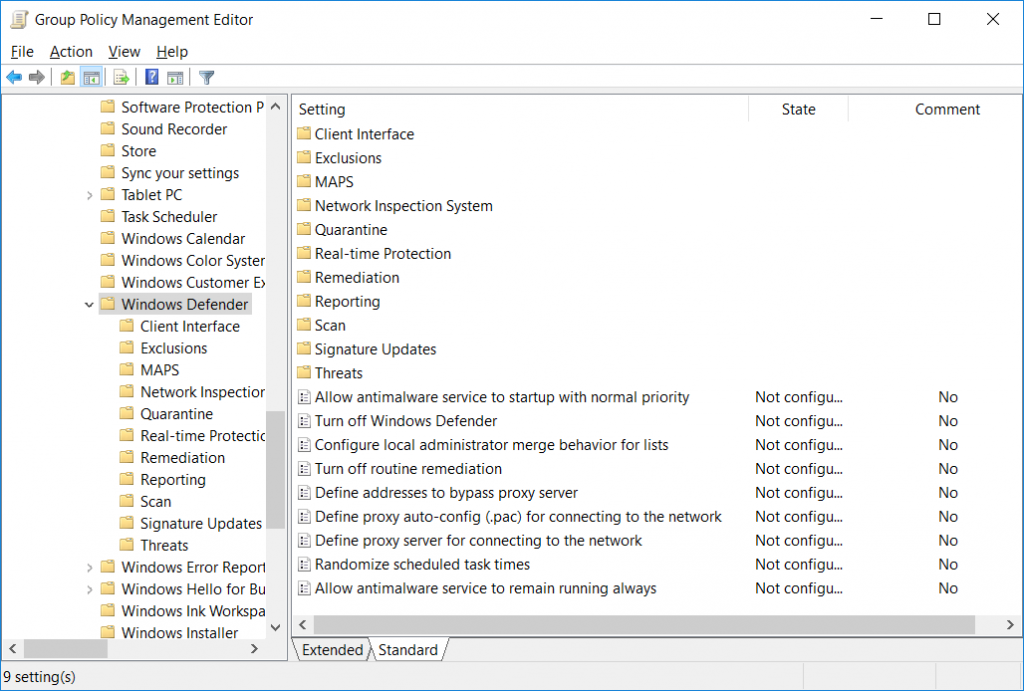The height and width of the screenshot is (691, 1024).
Task: Toggle the Show/Hide Console Tree toolbar button
Action: tap(91, 77)
